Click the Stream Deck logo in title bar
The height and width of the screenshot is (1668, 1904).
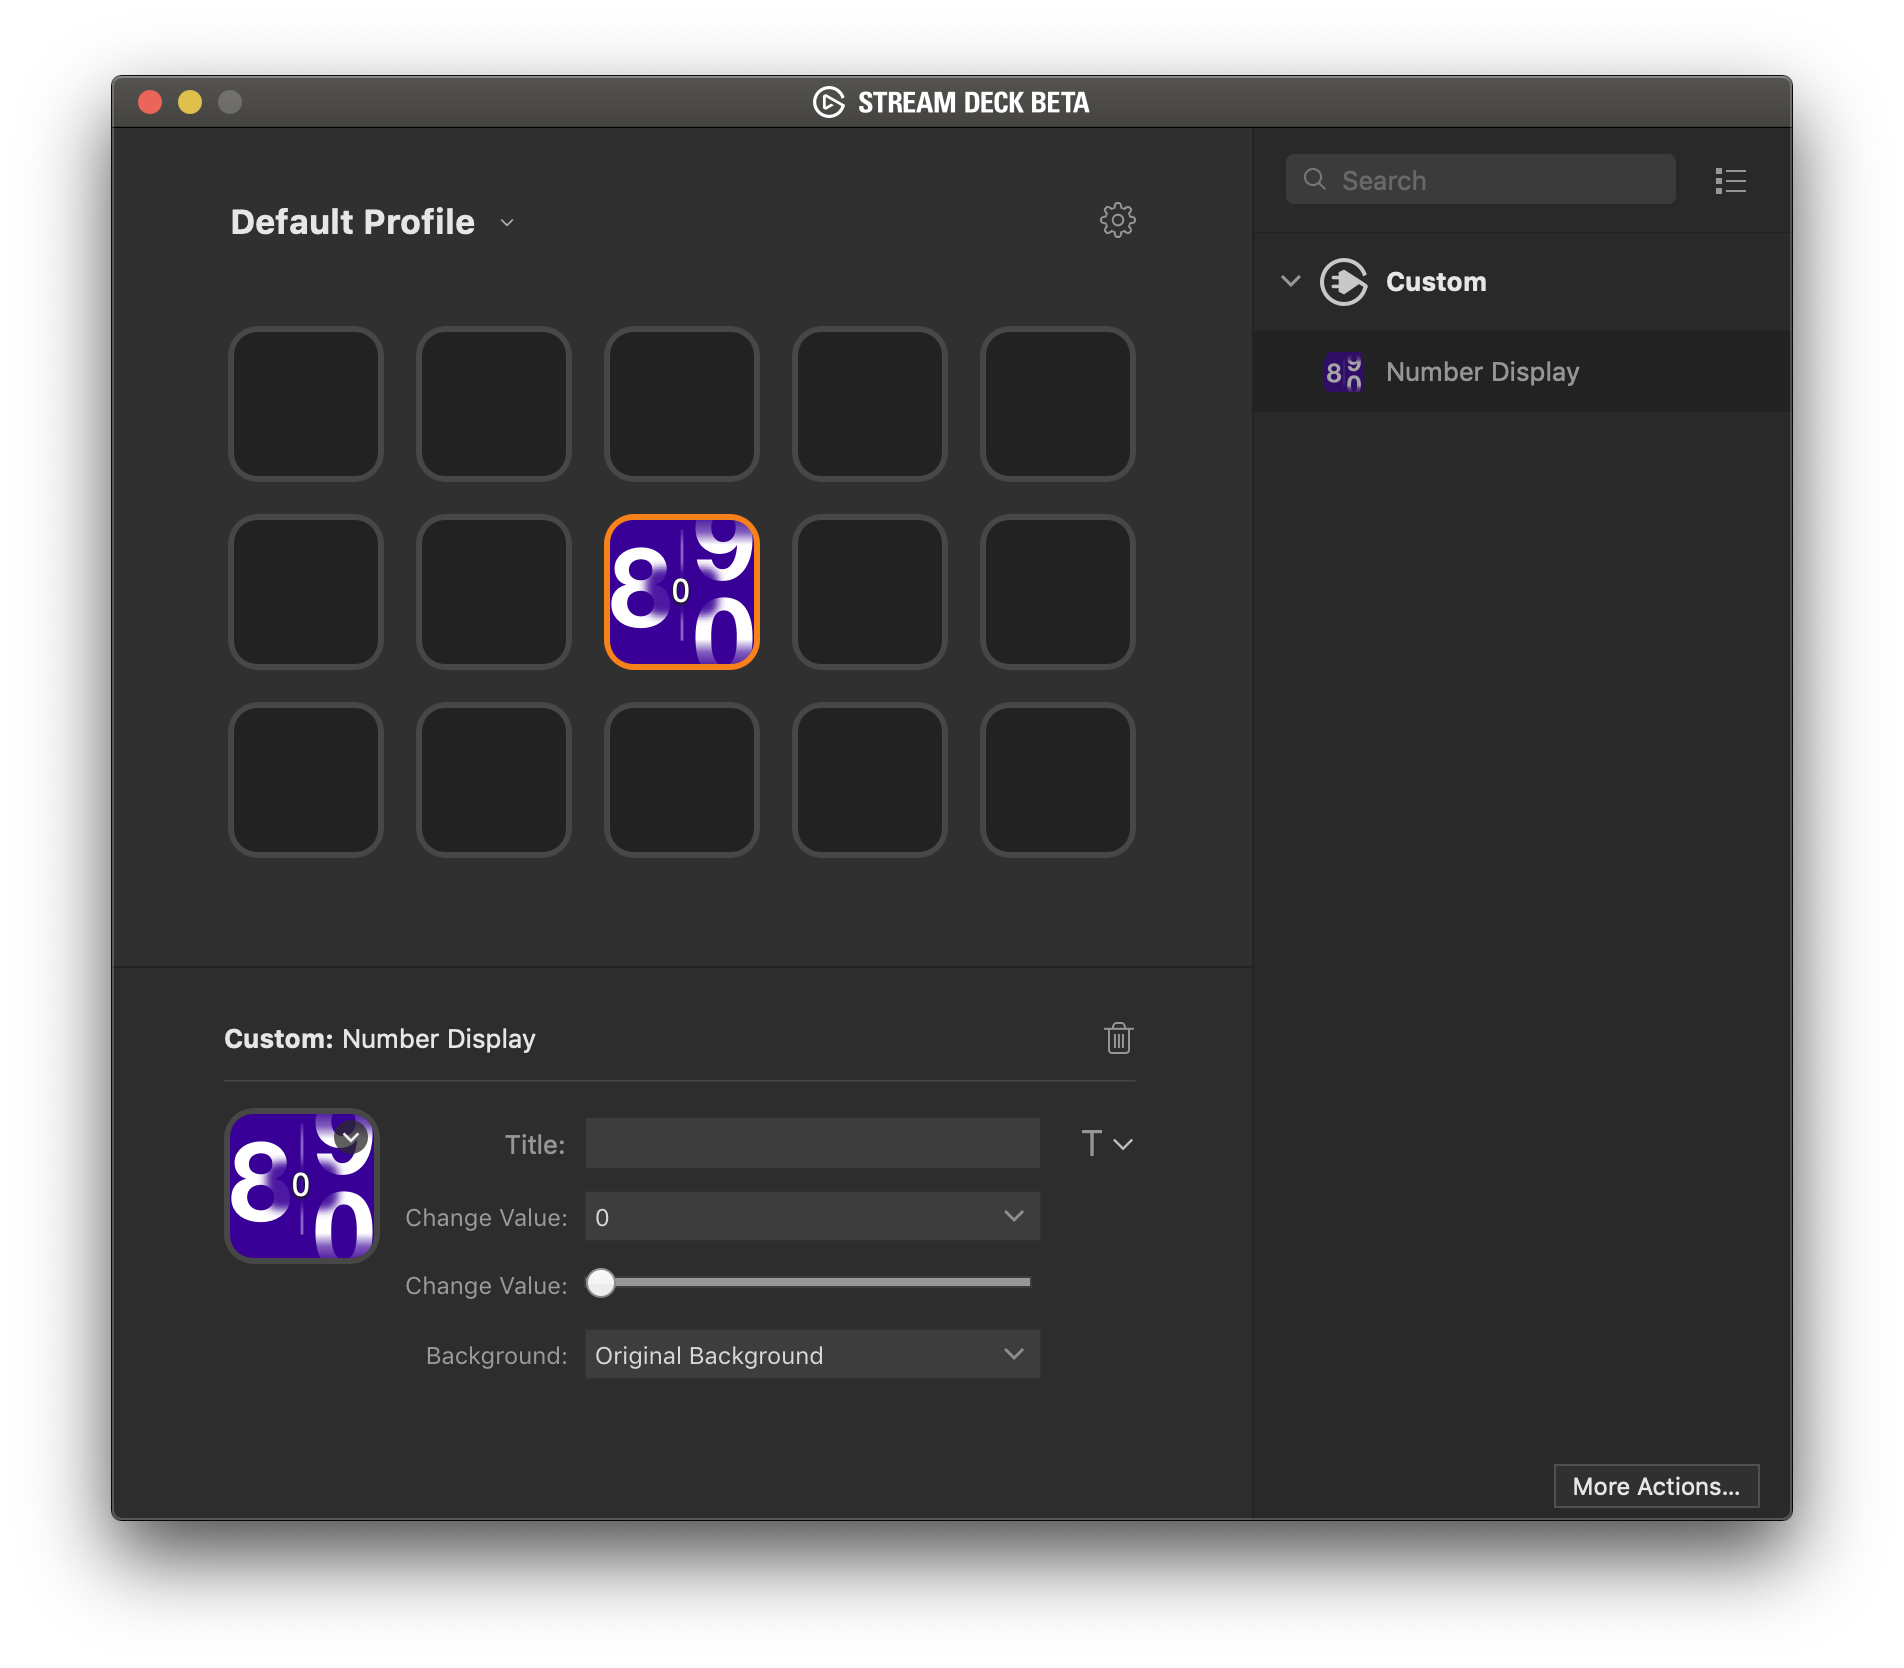click(829, 102)
